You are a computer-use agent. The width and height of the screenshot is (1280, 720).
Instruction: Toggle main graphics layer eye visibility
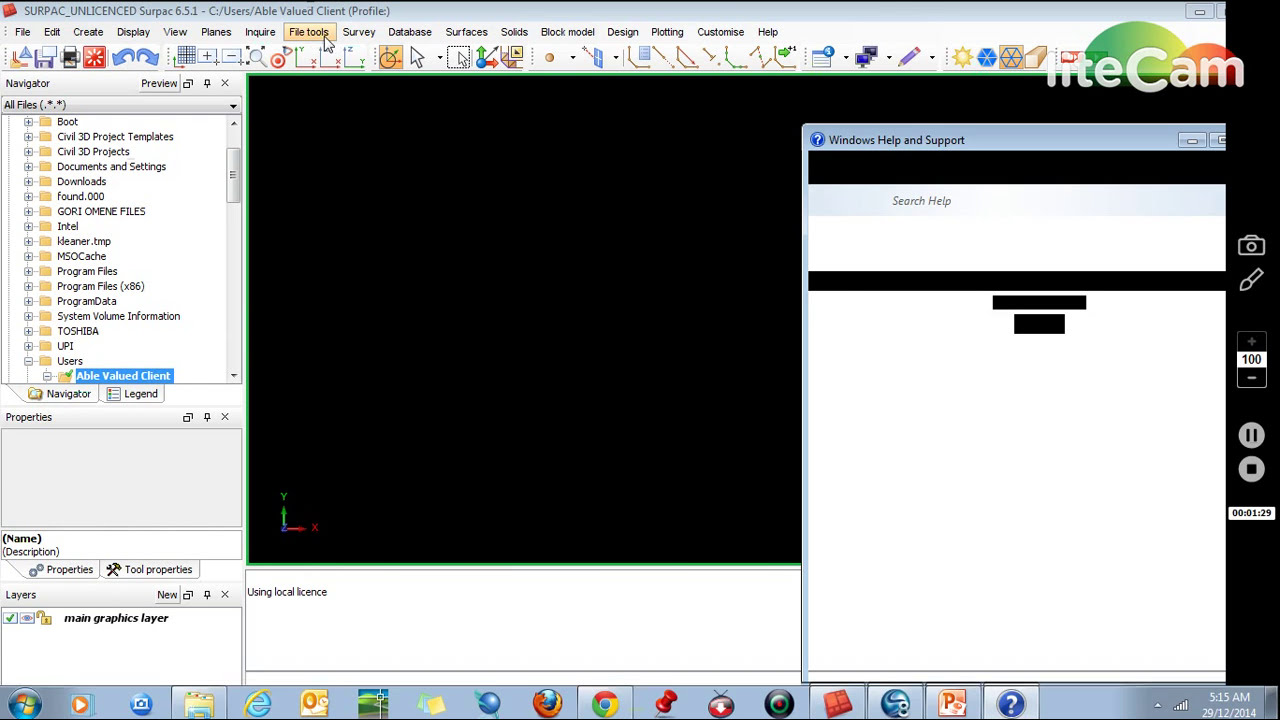click(27, 618)
